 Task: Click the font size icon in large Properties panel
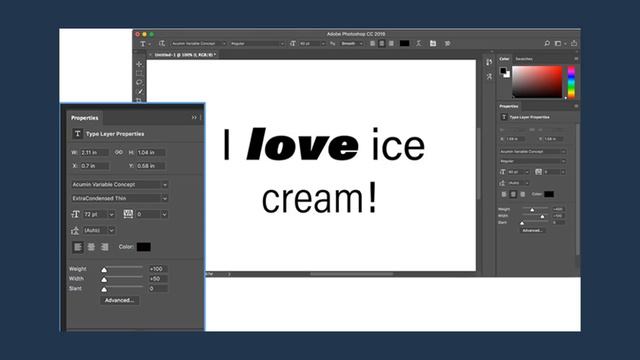coord(76,214)
